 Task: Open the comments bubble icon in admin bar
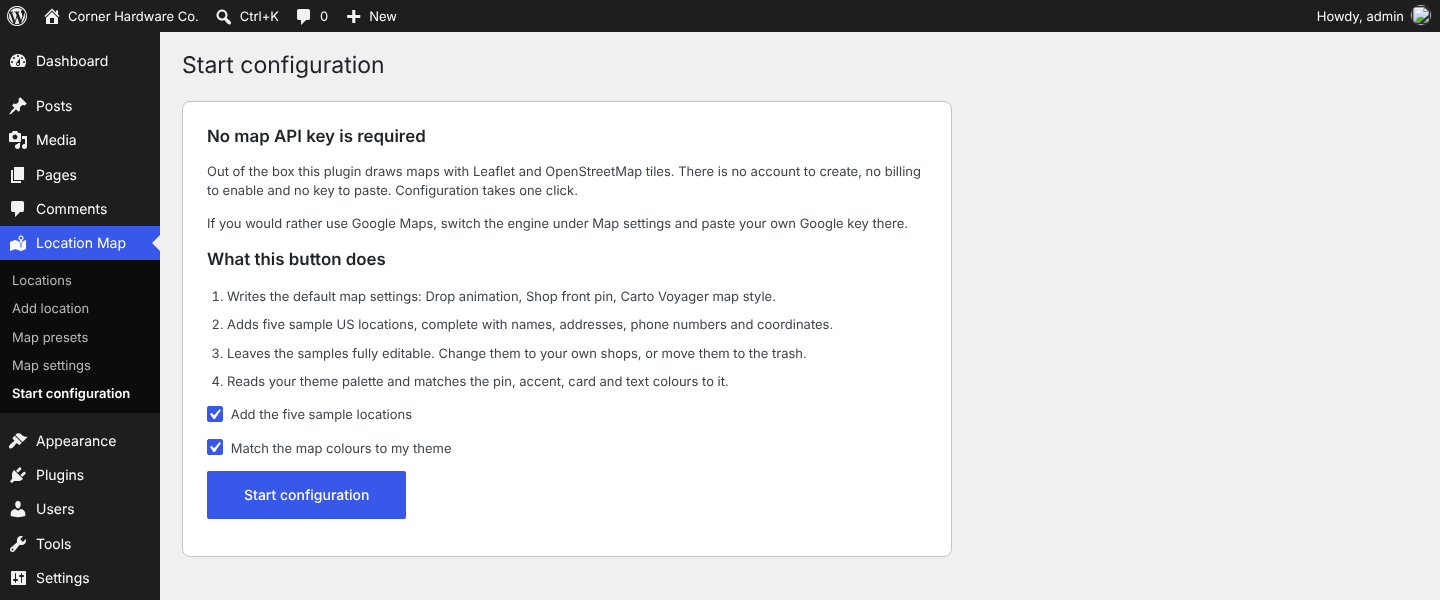(304, 17)
